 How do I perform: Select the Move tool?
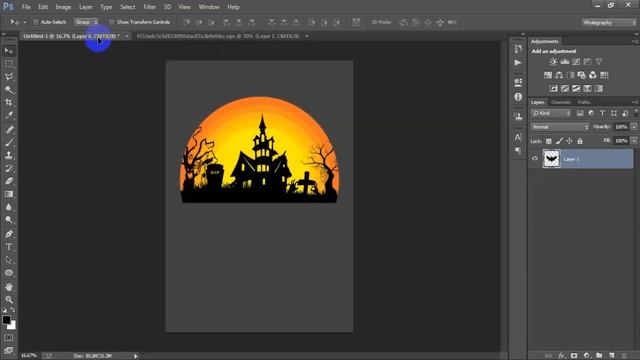9,51
